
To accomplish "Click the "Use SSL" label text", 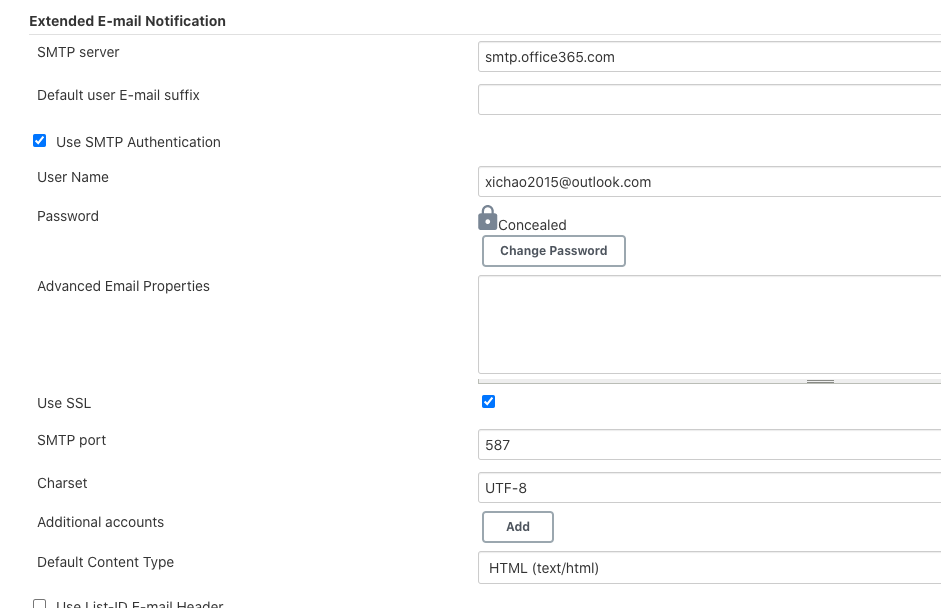I will click(x=64, y=403).
